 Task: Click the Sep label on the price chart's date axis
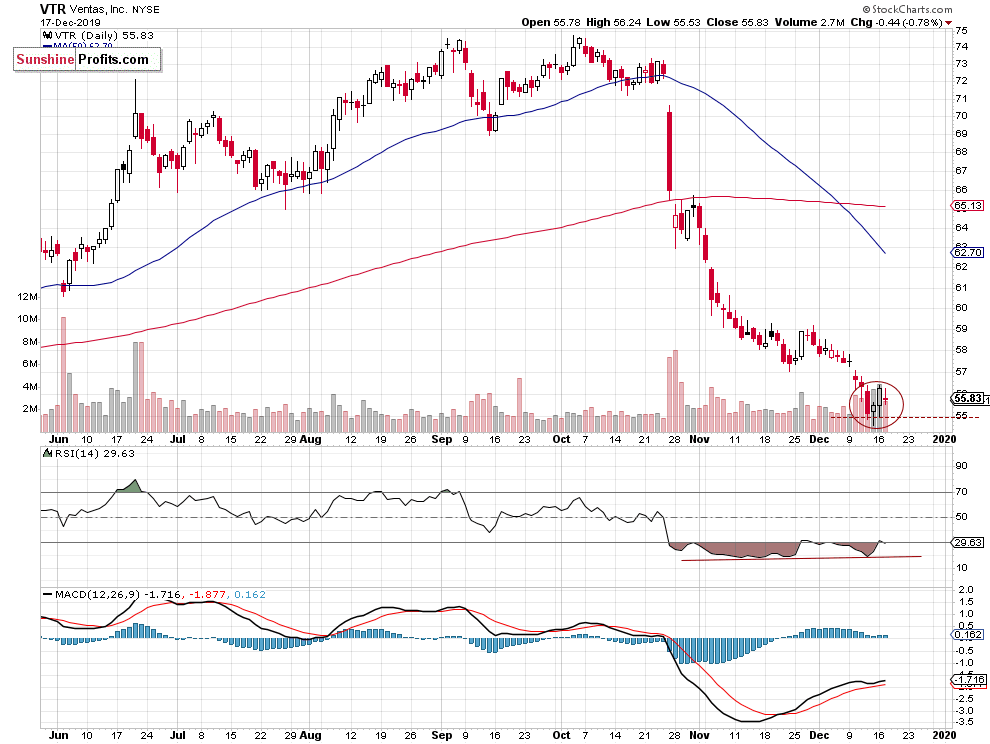(442, 439)
